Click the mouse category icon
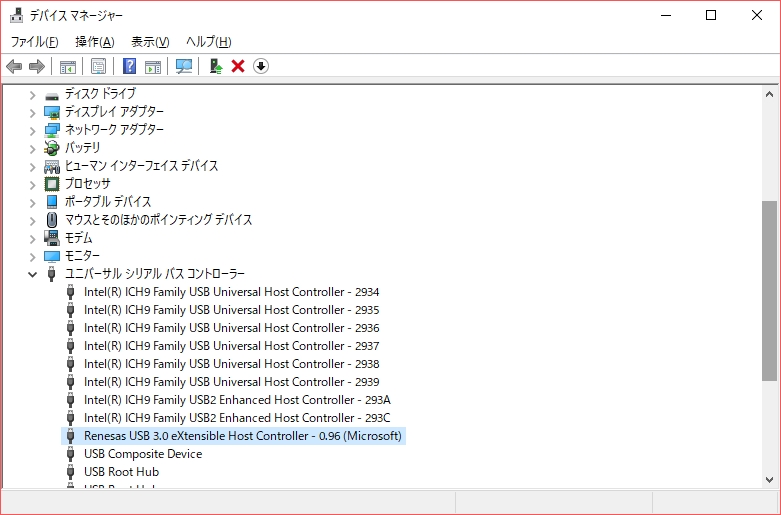The width and height of the screenshot is (781, 515). tap(52, 220)
